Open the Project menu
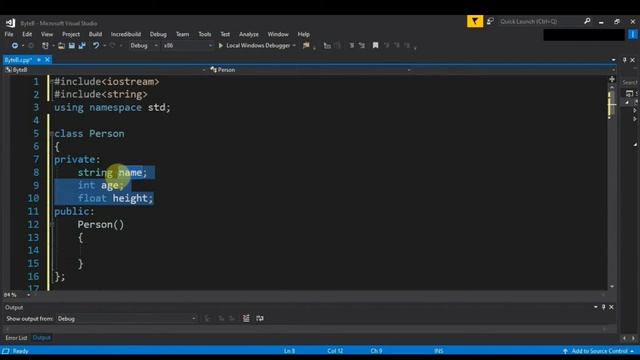This screenshot has width=640, height=360. (x=71, y=34)
